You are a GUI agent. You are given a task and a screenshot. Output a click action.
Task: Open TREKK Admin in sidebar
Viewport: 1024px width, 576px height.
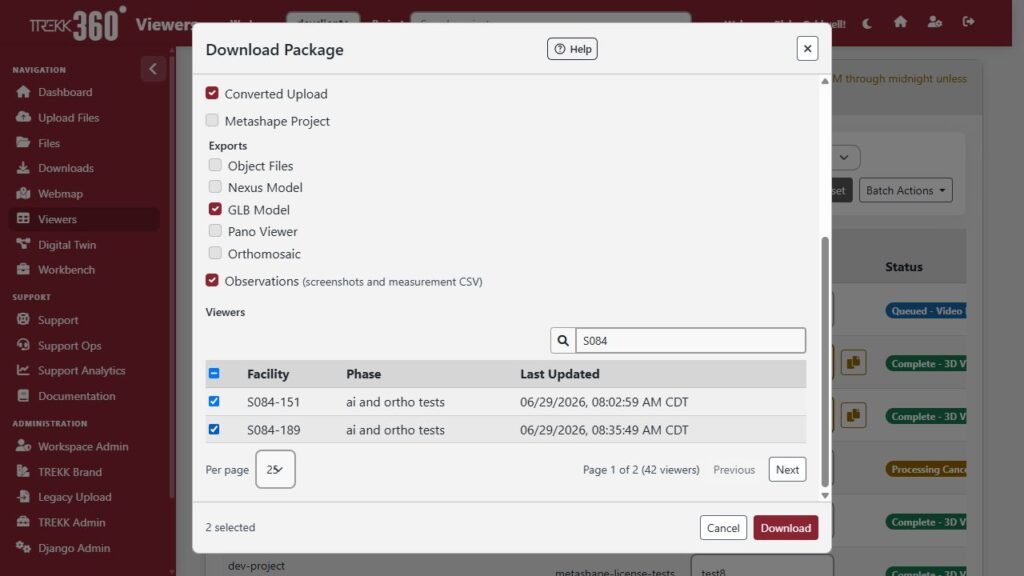pyautogui.click(x=71, y=522)
